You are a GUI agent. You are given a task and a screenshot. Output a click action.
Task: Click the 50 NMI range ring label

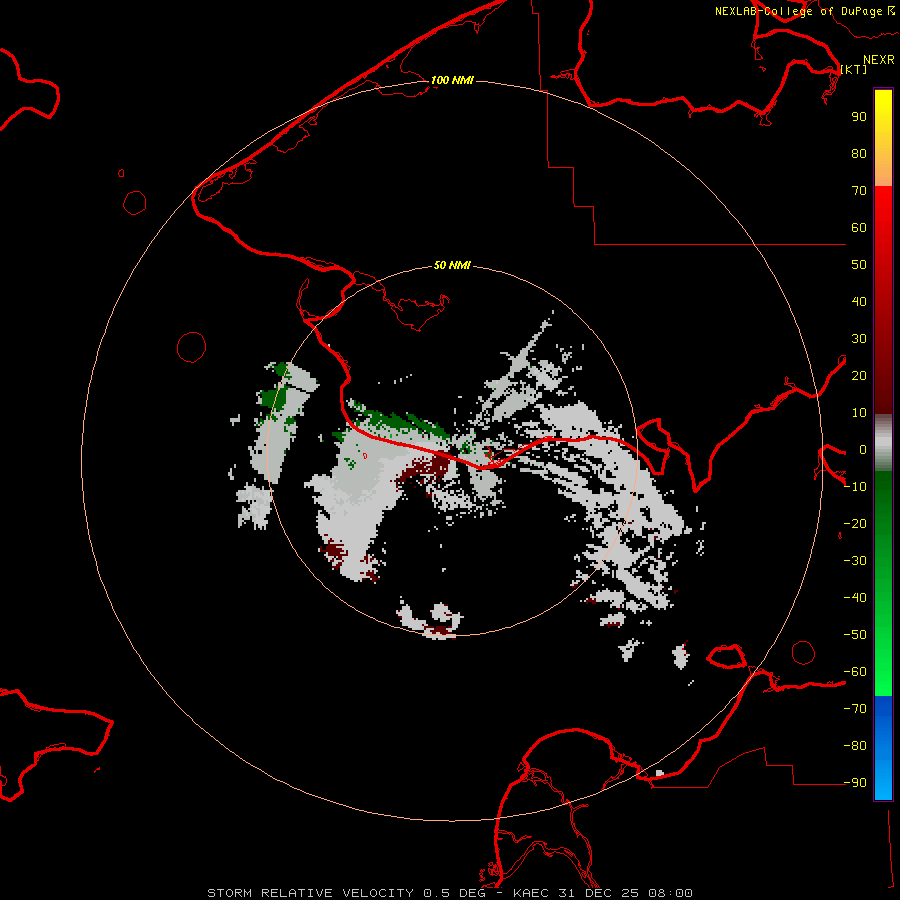point(452,265)
